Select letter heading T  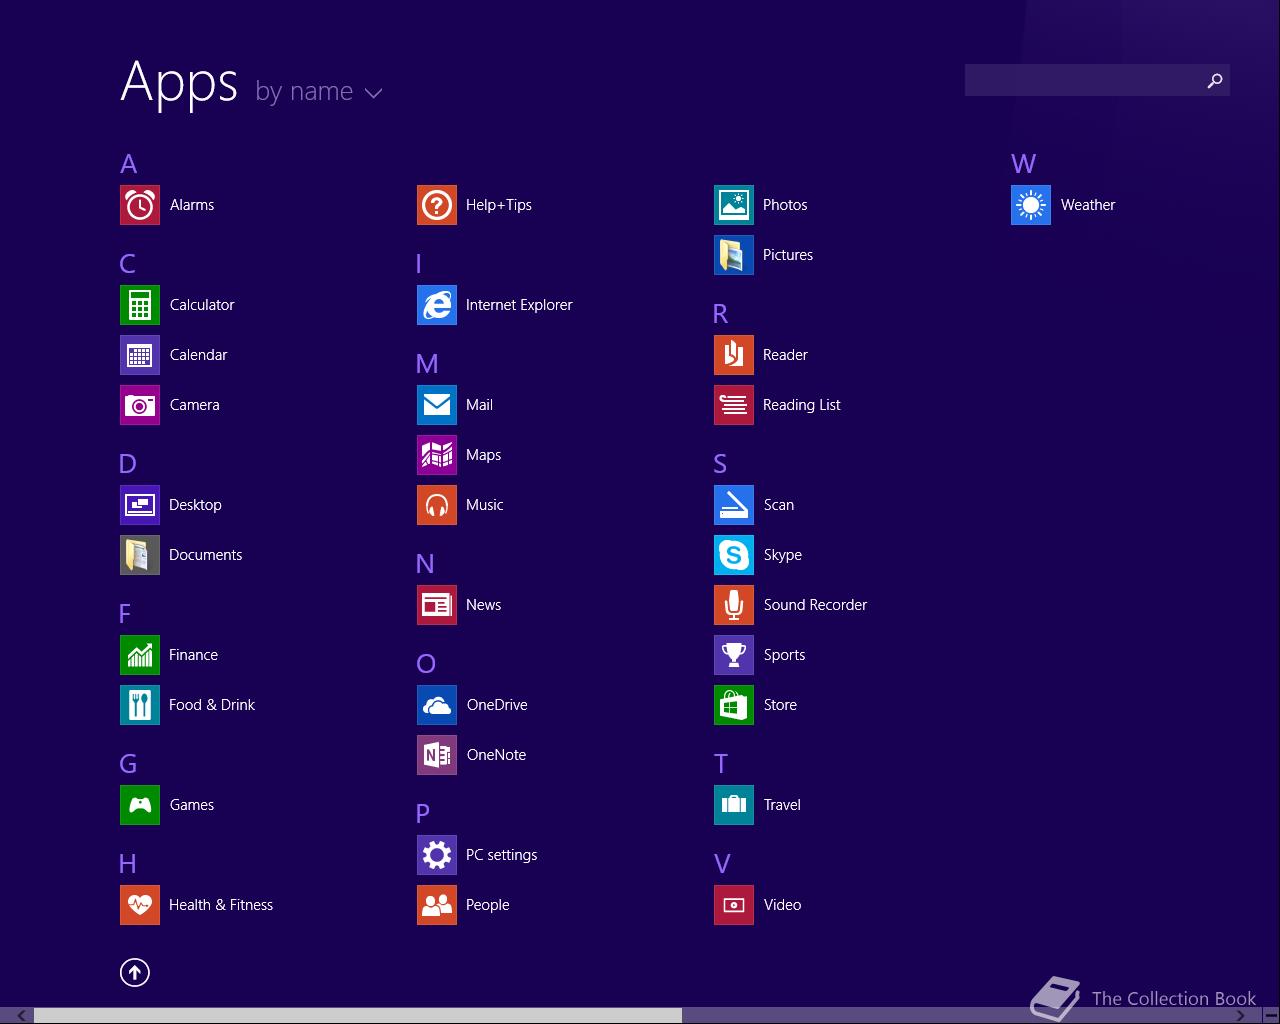[721, 764]
